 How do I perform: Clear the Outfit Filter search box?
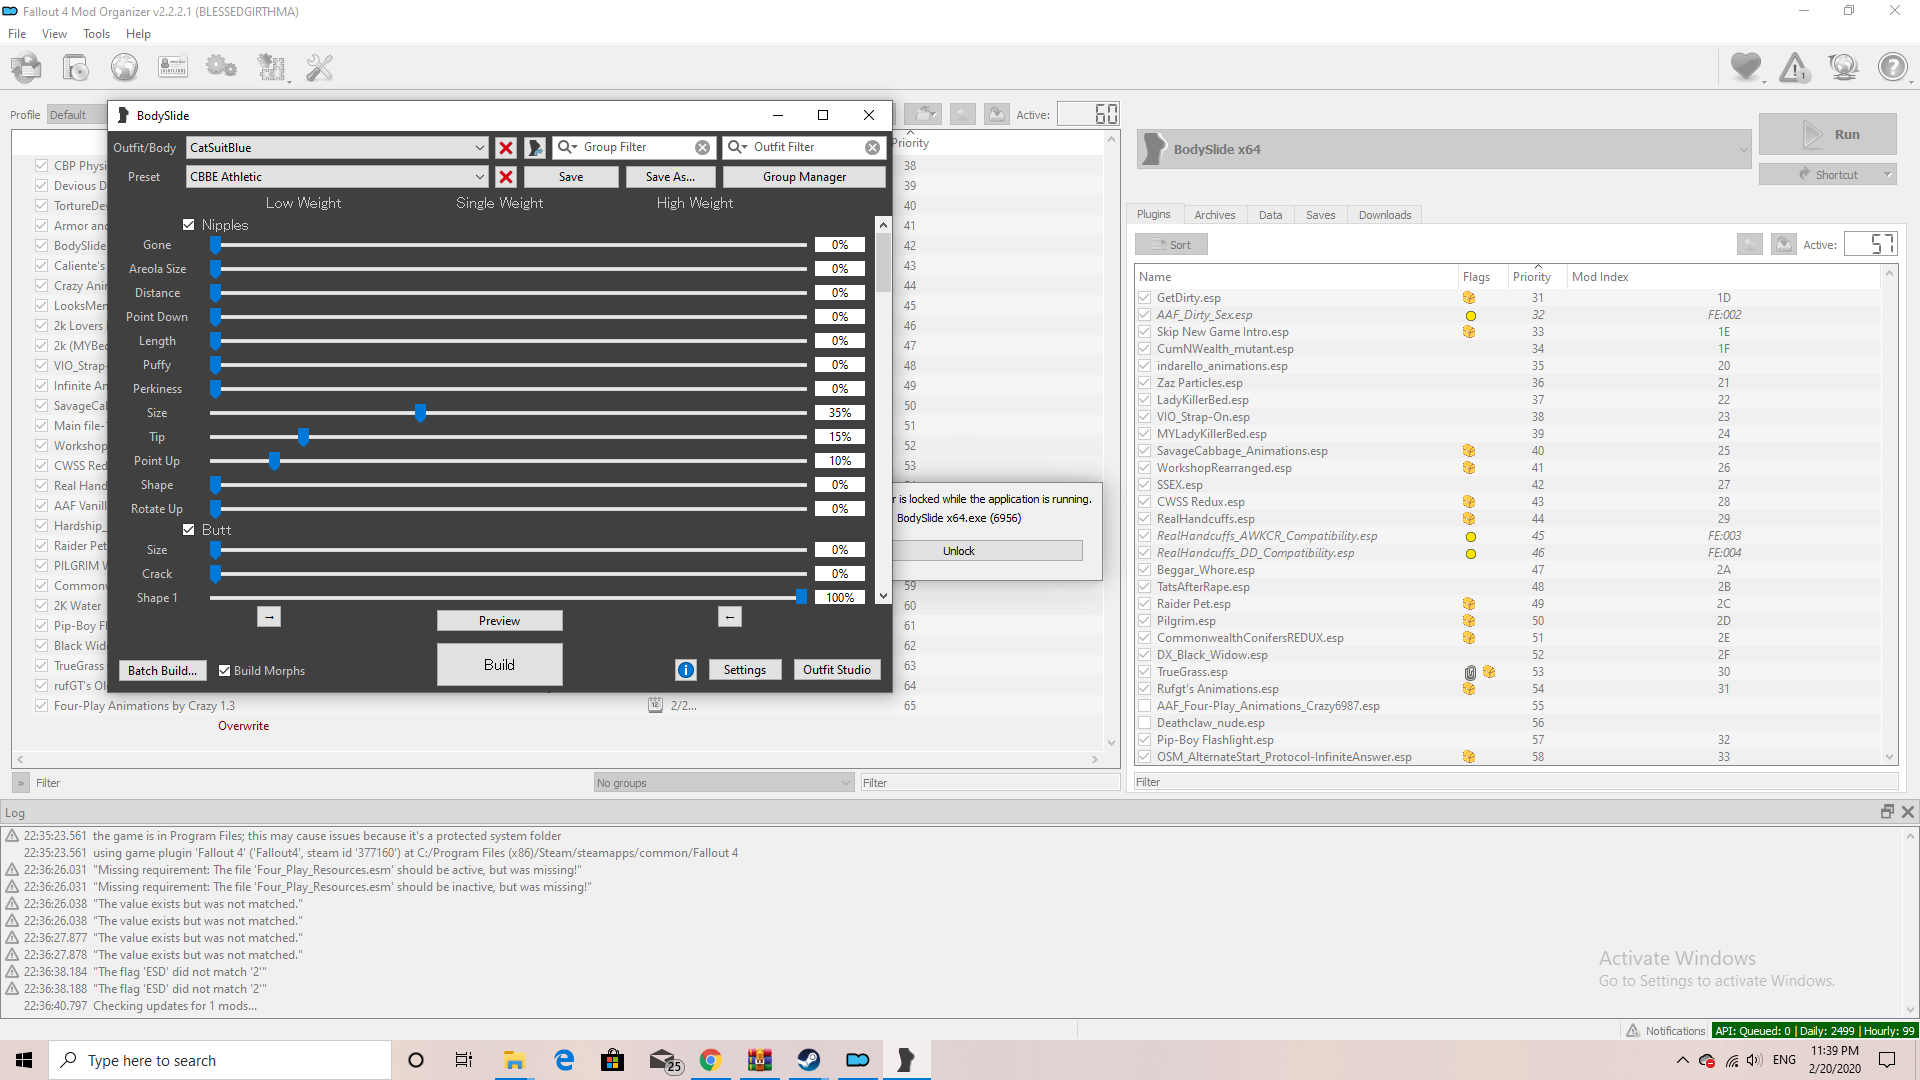coord(873,147)
